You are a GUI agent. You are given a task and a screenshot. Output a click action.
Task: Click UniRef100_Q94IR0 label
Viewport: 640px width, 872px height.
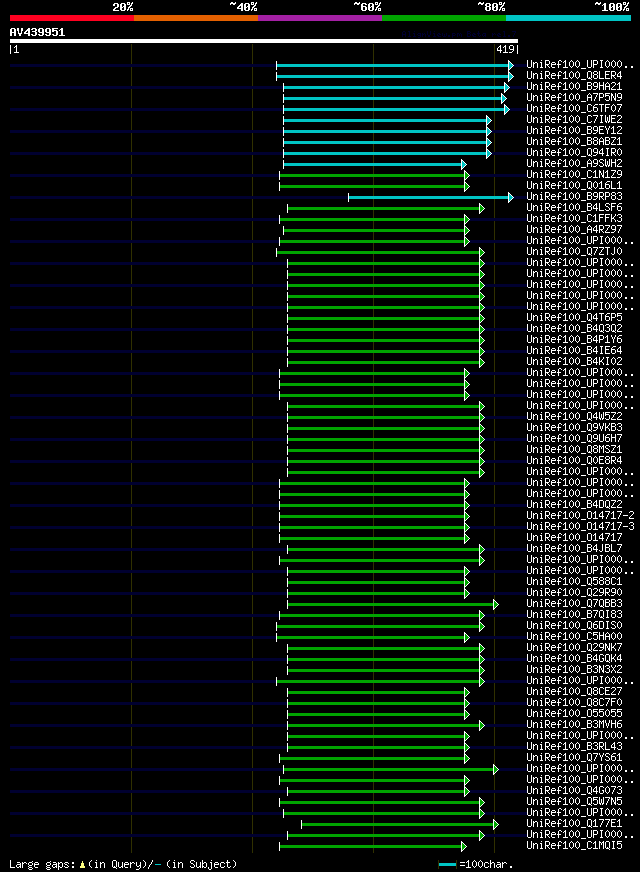click(574, 153)
